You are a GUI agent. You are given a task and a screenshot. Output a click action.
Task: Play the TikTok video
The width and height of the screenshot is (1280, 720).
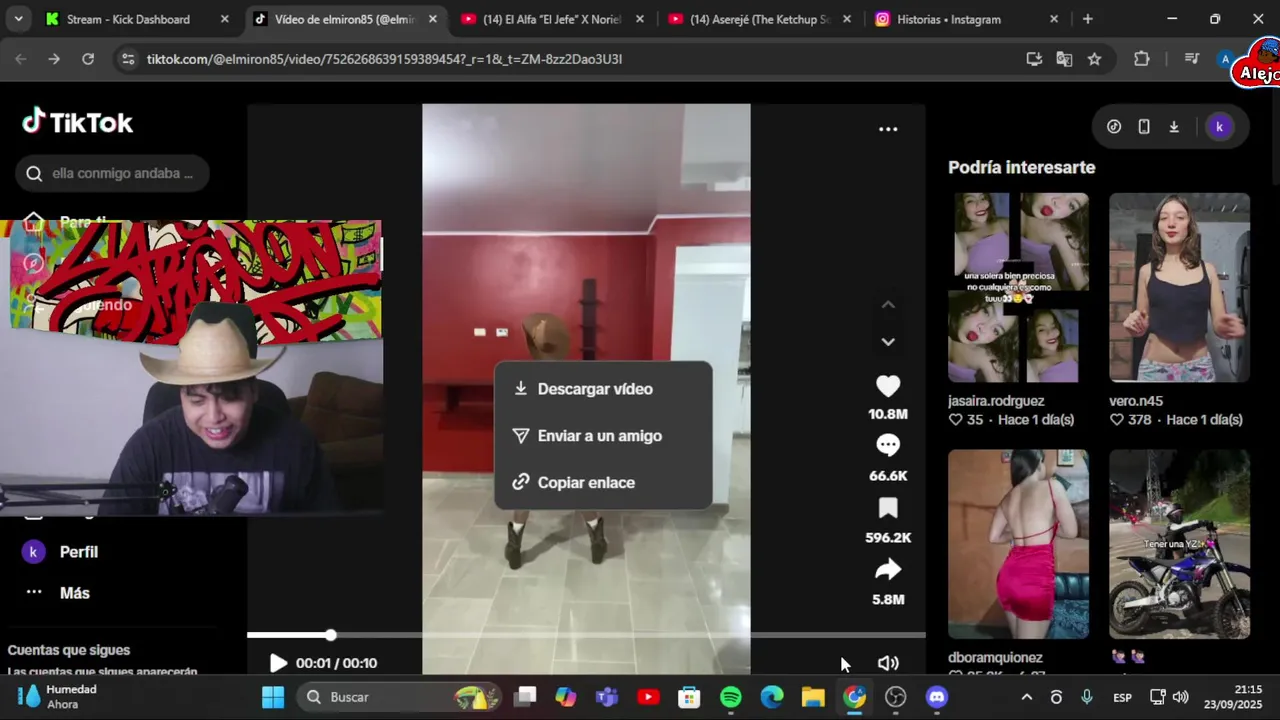[x=278, y=663]
